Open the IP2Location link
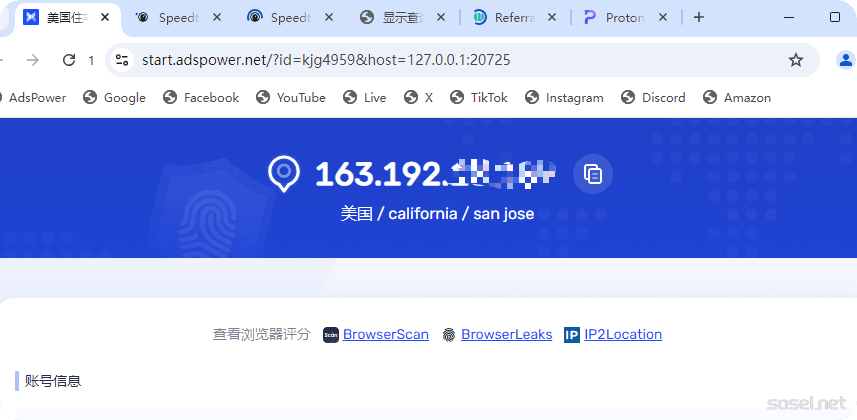Screen dimensions: 857x420 click(x=623, y=335)
